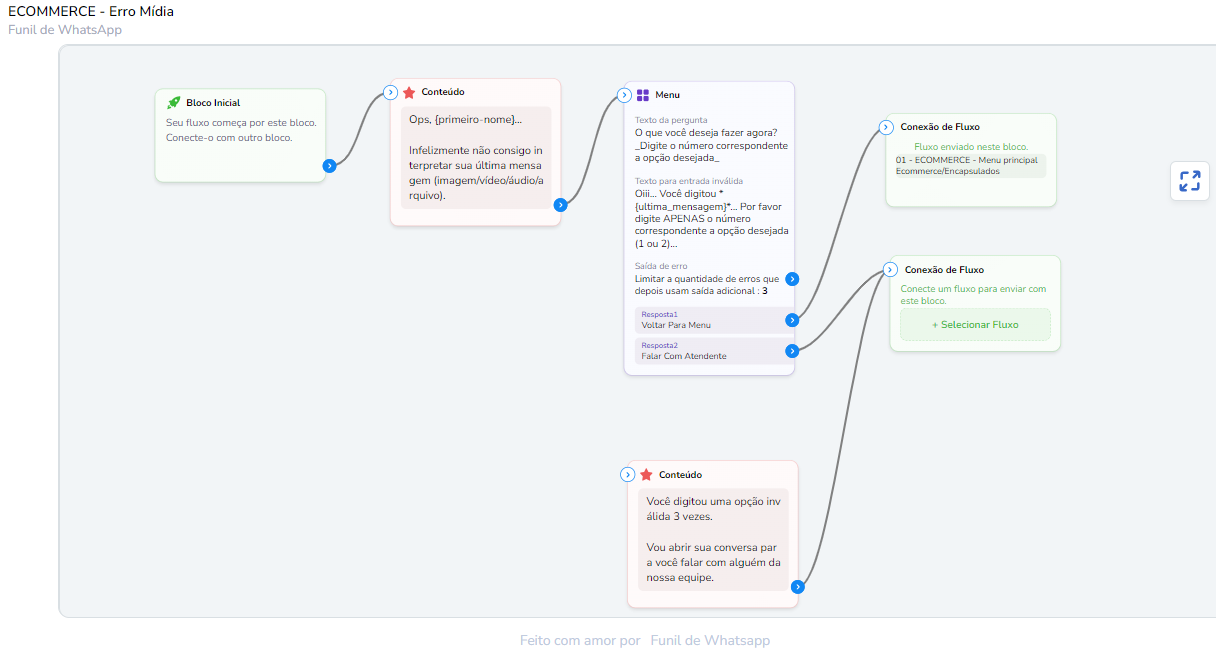Click the output connector of bottom Conteúdo block
The height and width of the screenshot is (654, 1216).
click(x=798, y=587)
